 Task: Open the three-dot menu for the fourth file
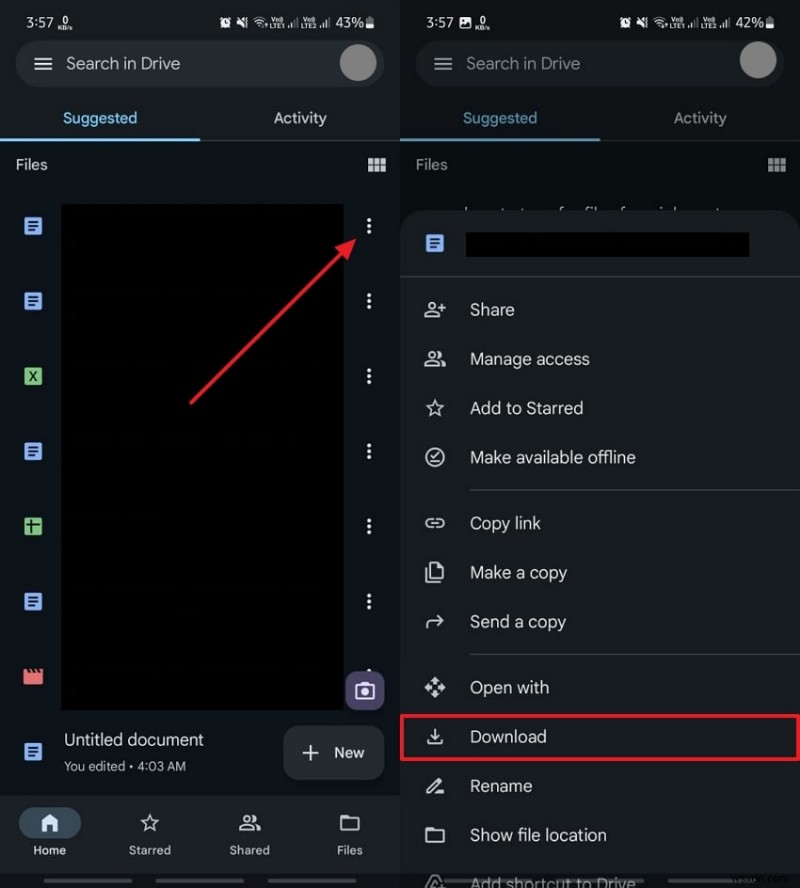(x=369, y=451)
